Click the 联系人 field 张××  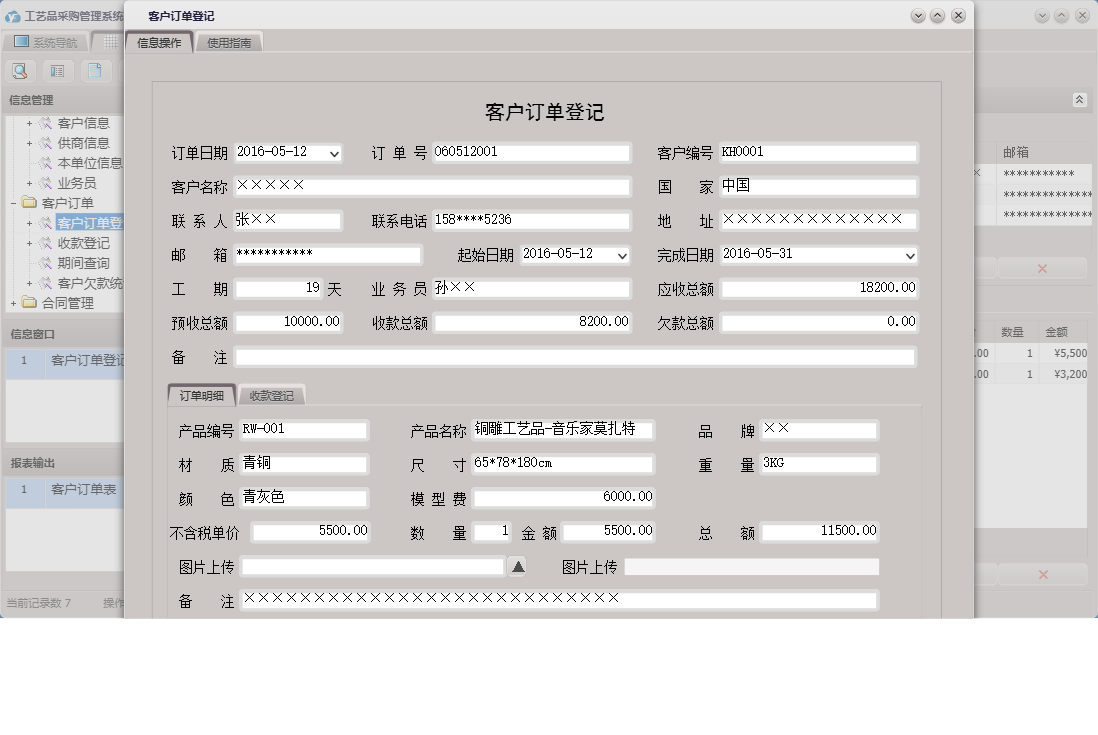288,220
